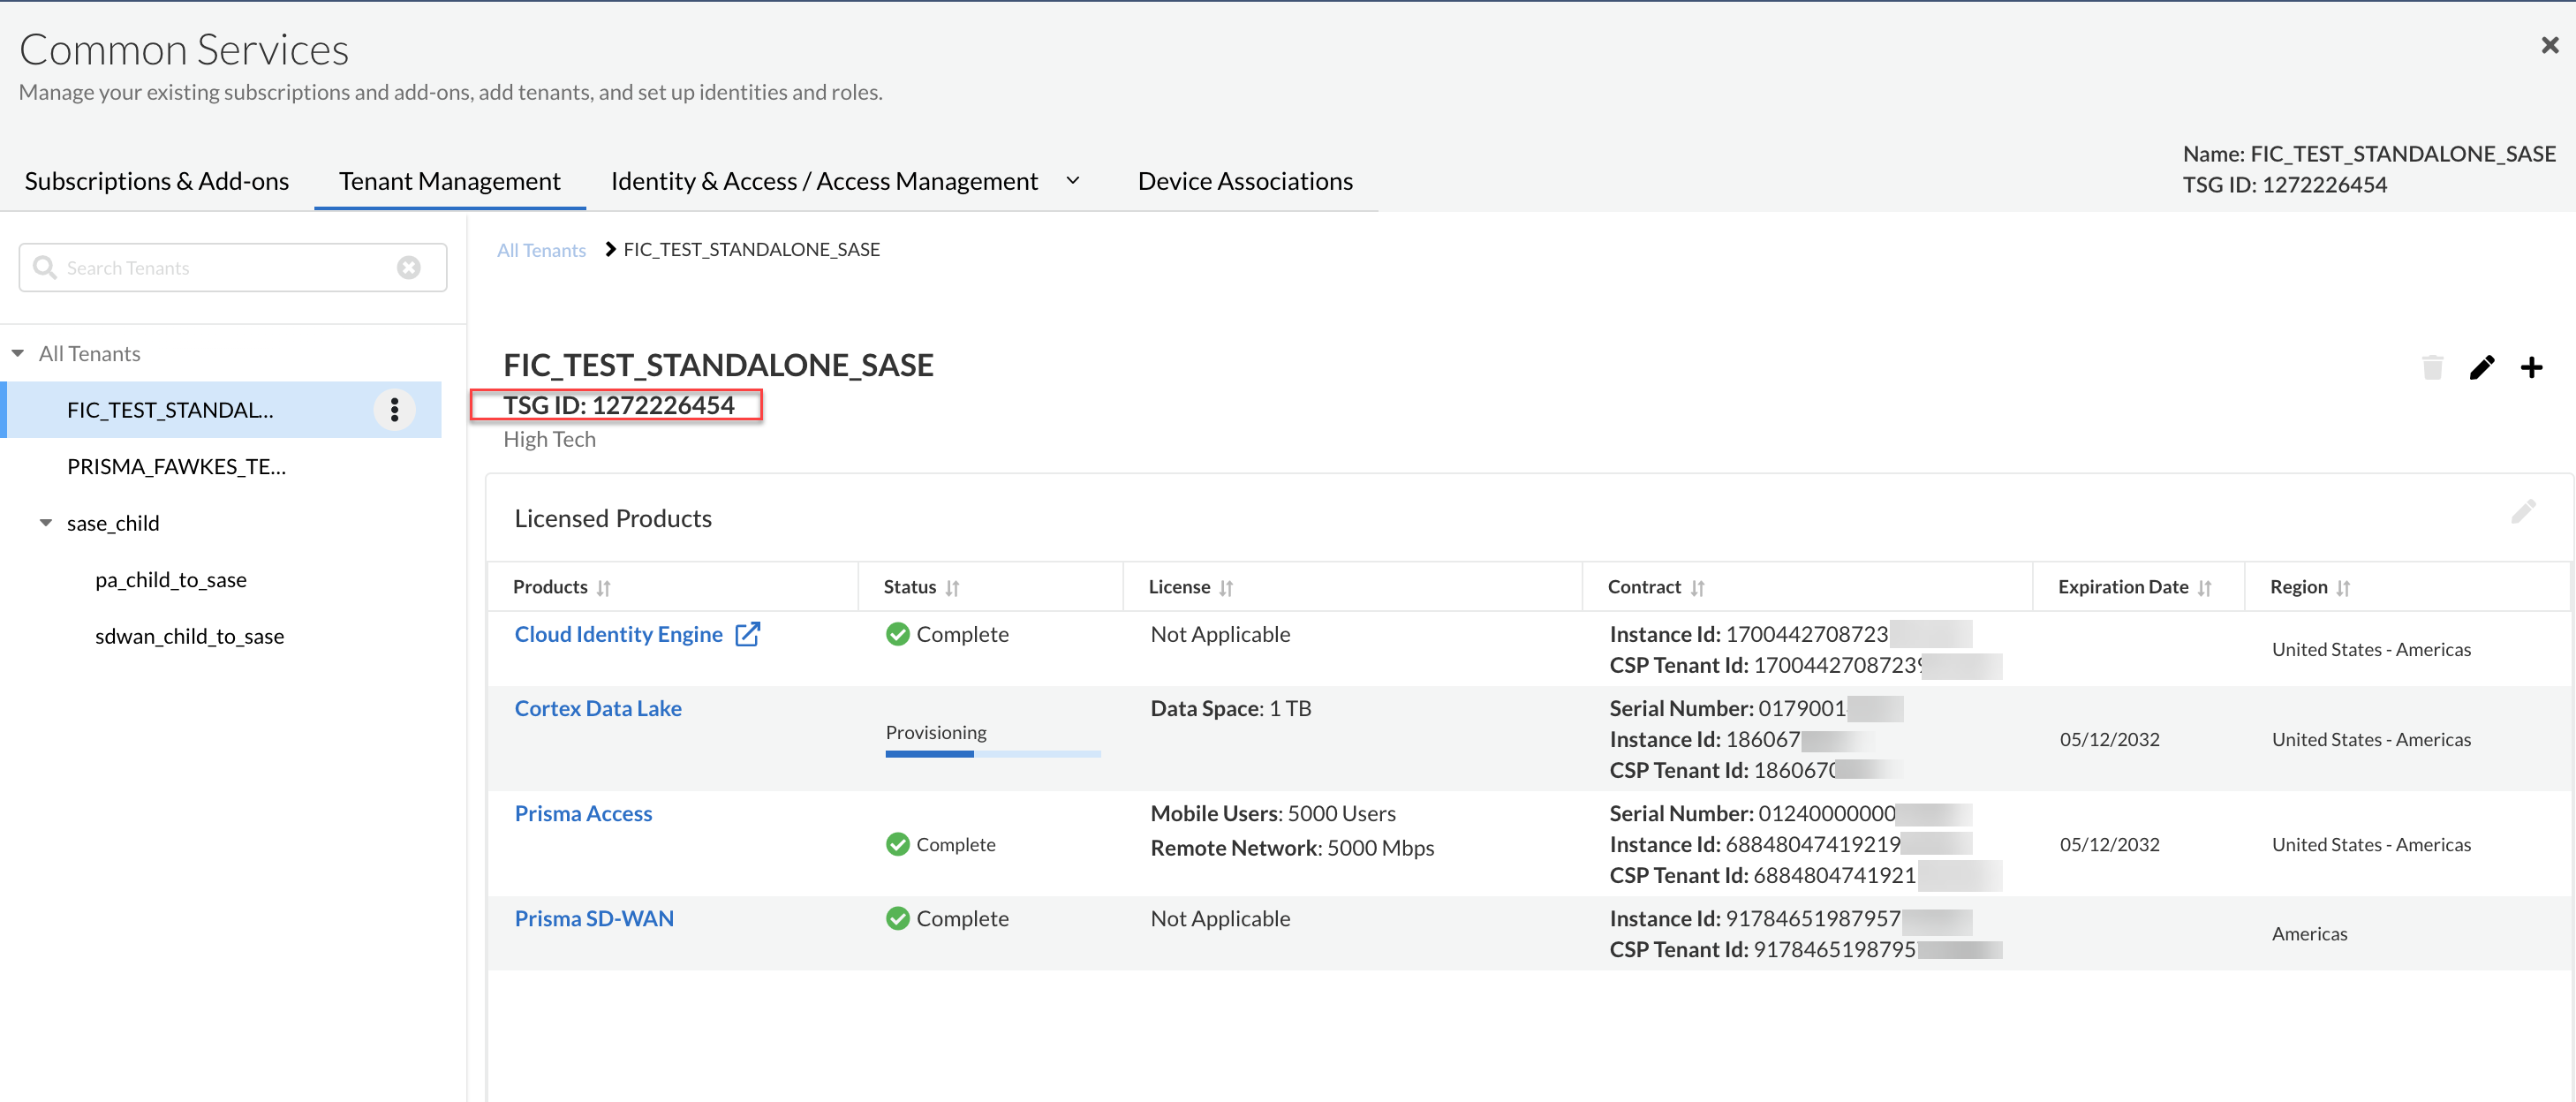Click the plus add tenant icon

(x=2531, y=367)
